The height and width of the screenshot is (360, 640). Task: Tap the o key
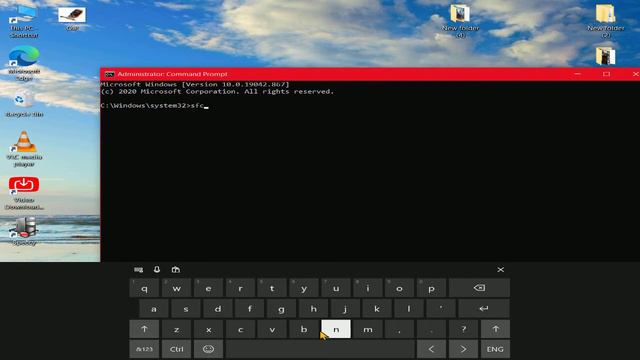click(400, 288)
